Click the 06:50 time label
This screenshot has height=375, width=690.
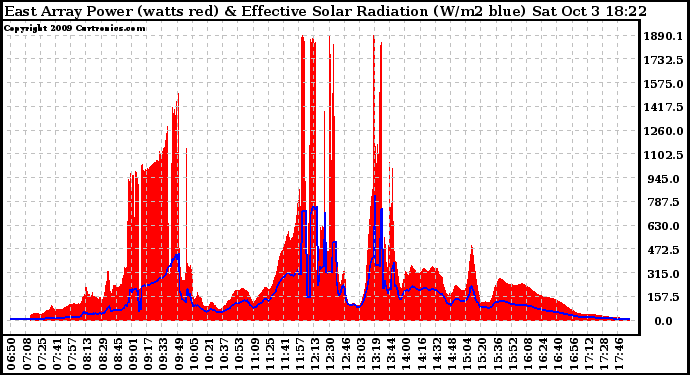tap(12, 353)
